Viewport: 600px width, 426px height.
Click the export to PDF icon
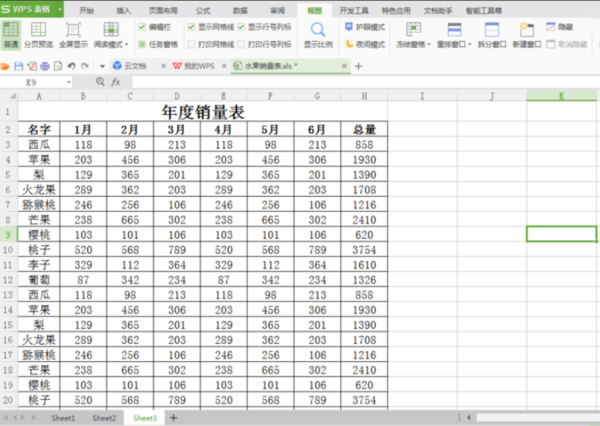coord(32,66)
